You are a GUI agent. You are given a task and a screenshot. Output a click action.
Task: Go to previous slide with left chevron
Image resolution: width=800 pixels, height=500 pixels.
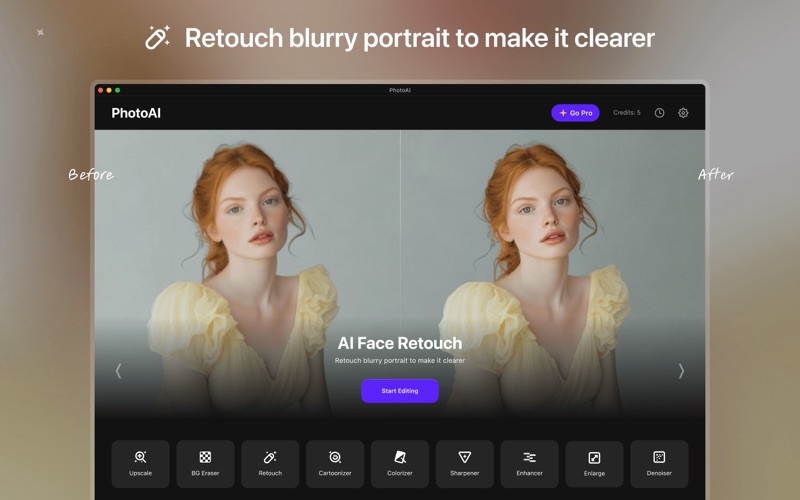click(x=118, y=371)
